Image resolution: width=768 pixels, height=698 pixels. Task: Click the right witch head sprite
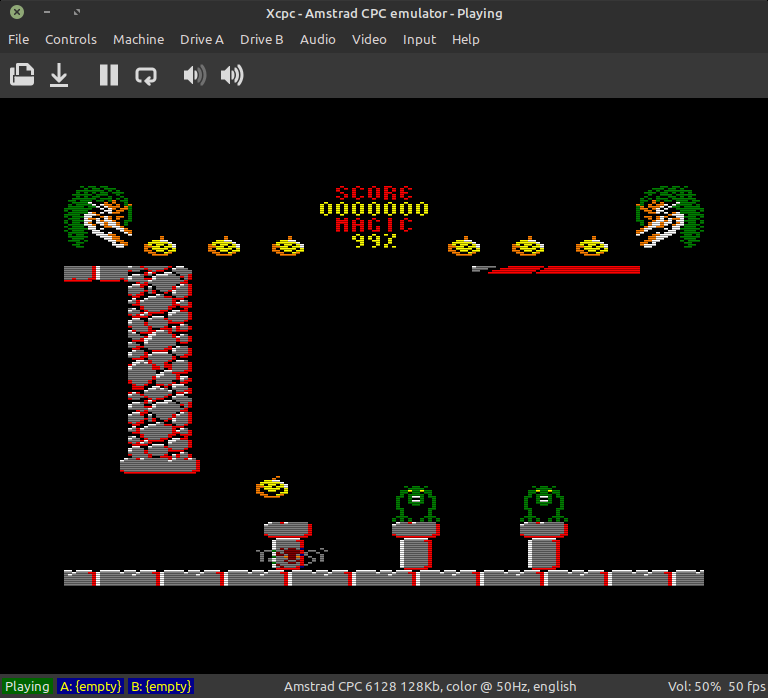pos(670,217)
